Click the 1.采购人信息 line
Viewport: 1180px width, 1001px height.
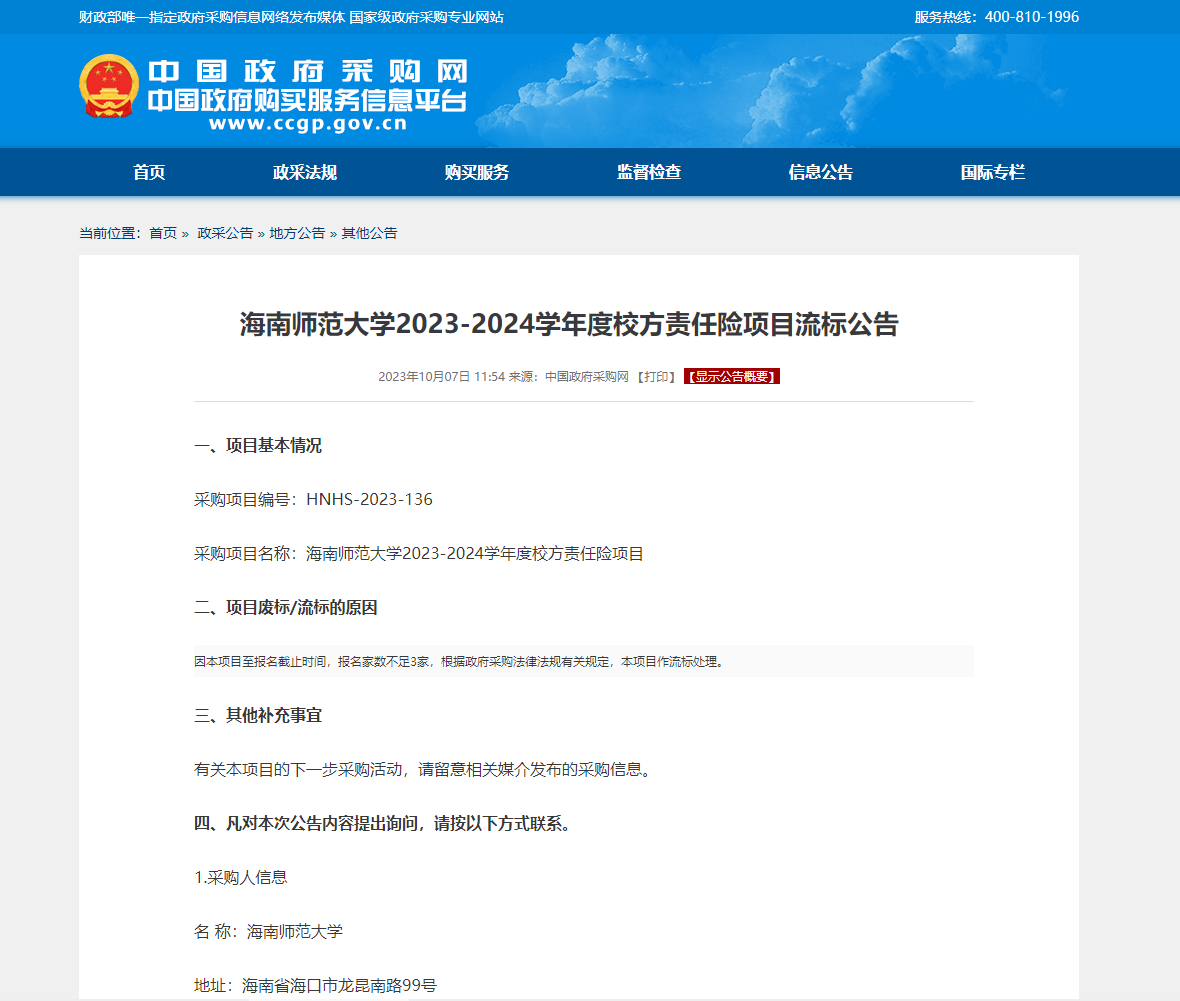(241, 878)
